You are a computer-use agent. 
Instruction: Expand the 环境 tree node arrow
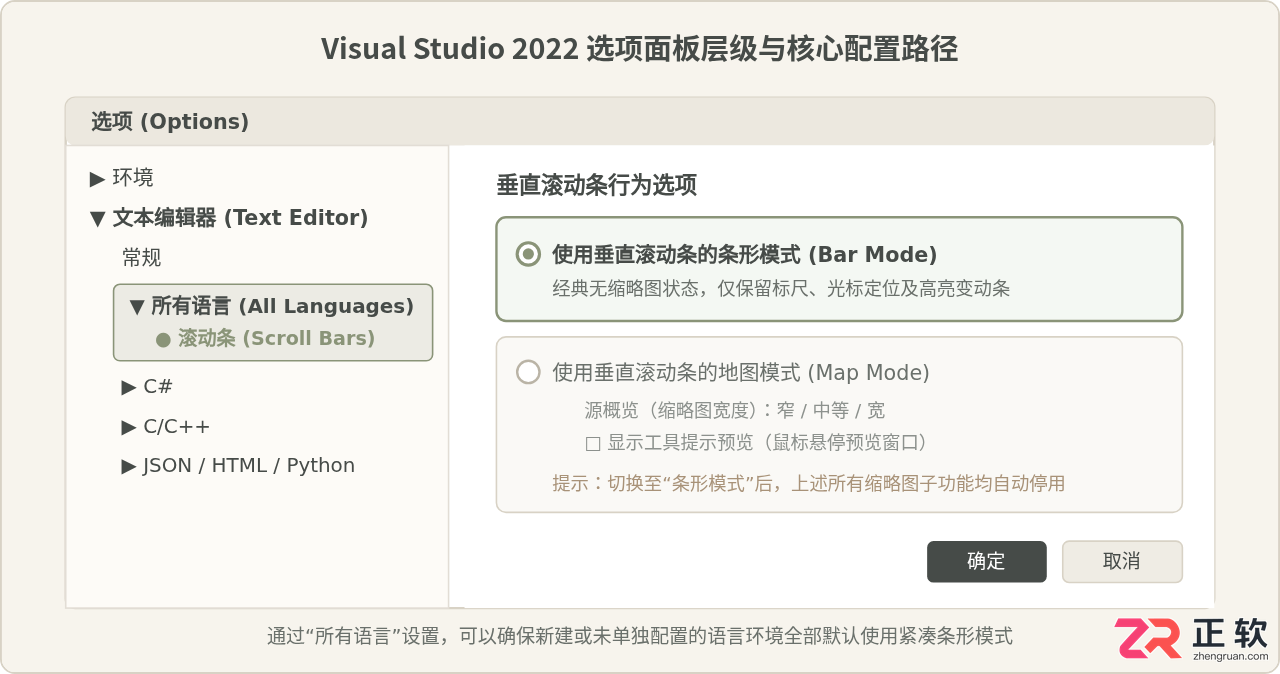[x=97, y=178]
